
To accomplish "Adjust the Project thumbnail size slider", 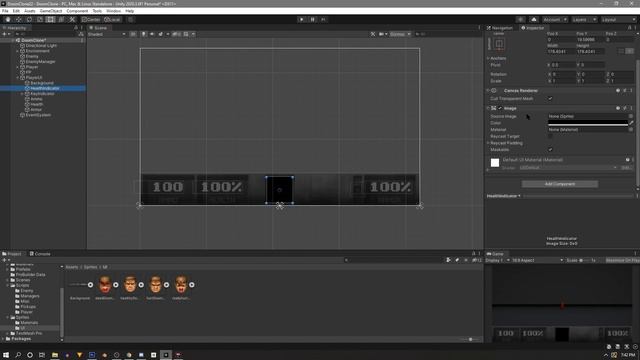I will (470, 339).
